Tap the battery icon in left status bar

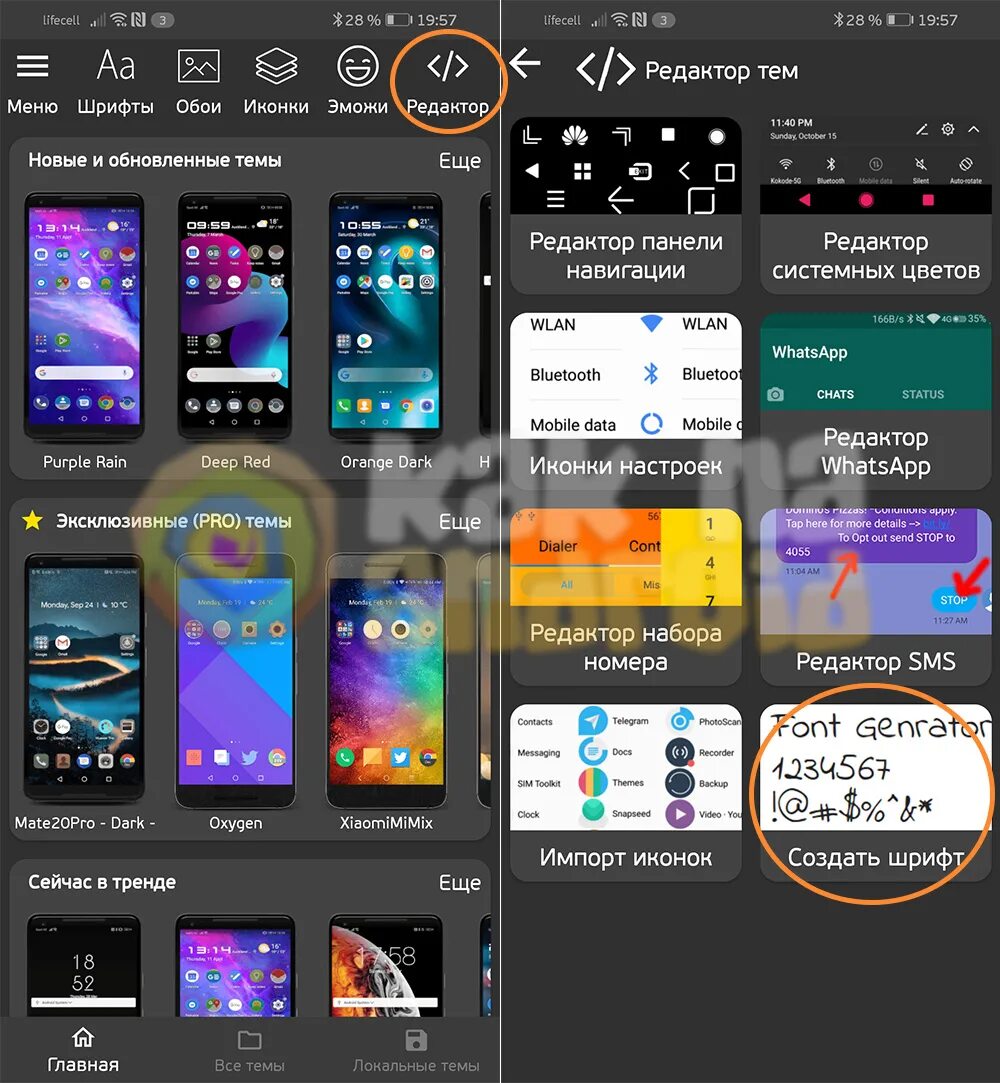[x=398, y=20]
